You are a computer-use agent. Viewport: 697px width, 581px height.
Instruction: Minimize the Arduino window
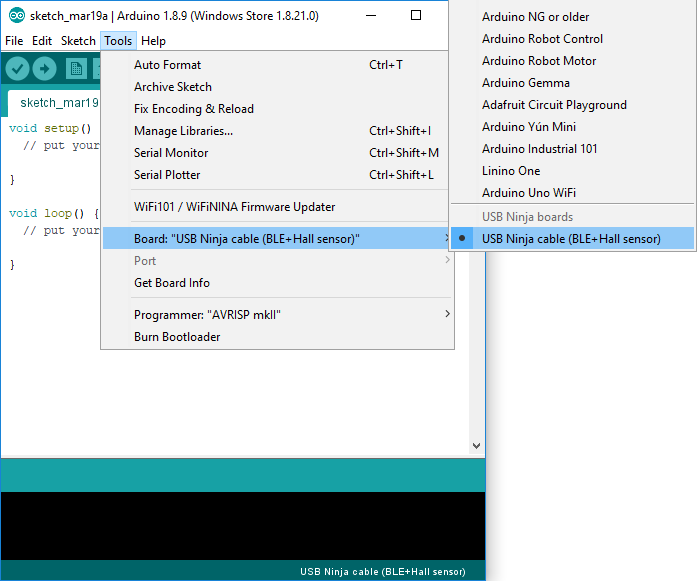371,16
